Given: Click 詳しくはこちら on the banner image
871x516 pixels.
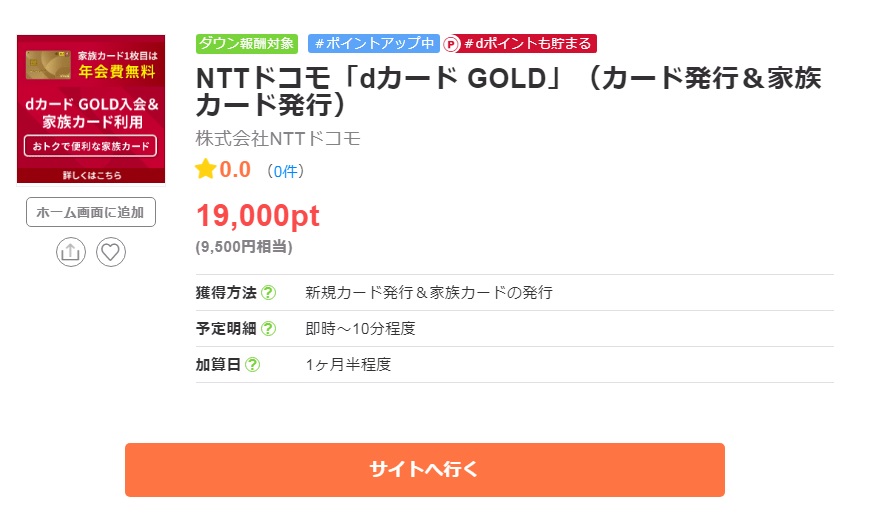Looking at the screenshot, I should [92, 176].
